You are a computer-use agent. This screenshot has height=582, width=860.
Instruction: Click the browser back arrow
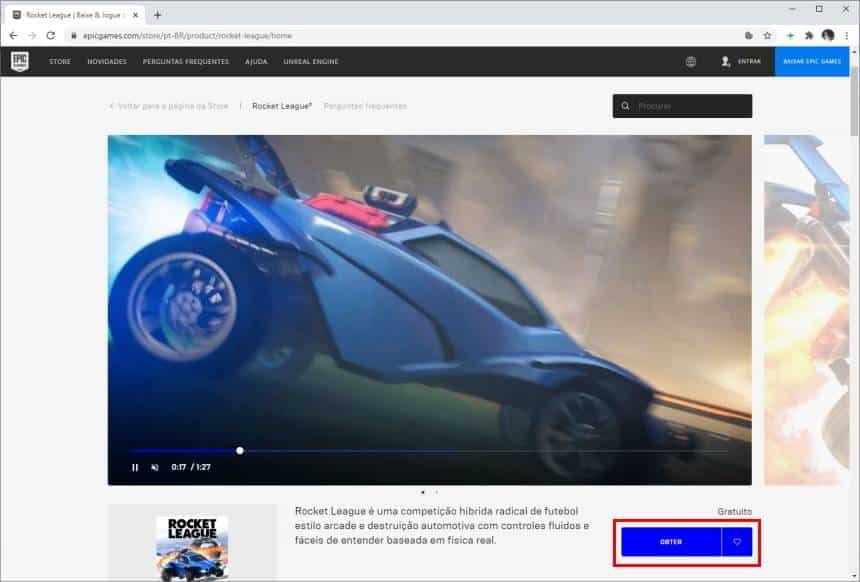14,36
